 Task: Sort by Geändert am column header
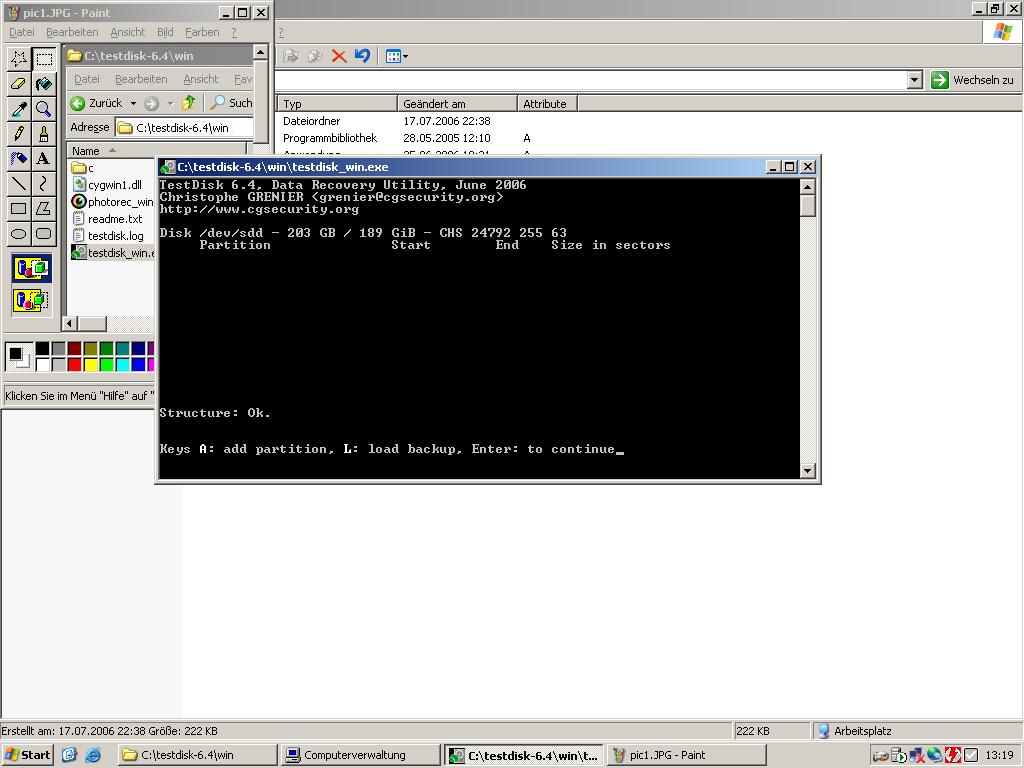coord(457,104)
